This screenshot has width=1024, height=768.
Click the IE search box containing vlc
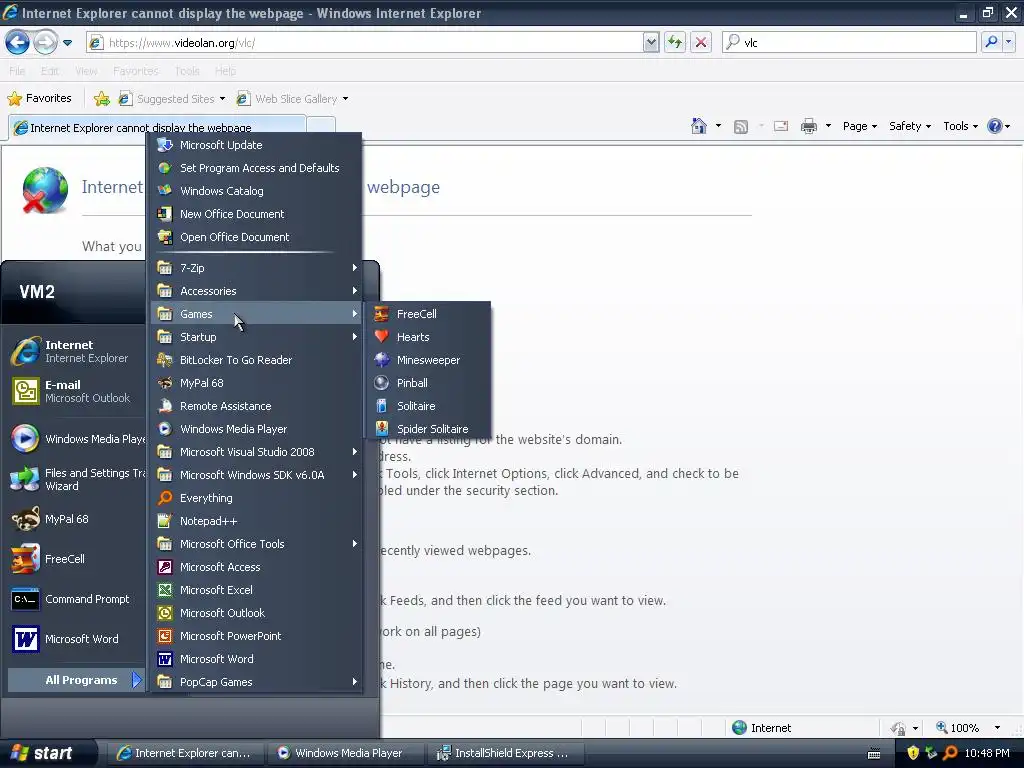pos(851,42)
